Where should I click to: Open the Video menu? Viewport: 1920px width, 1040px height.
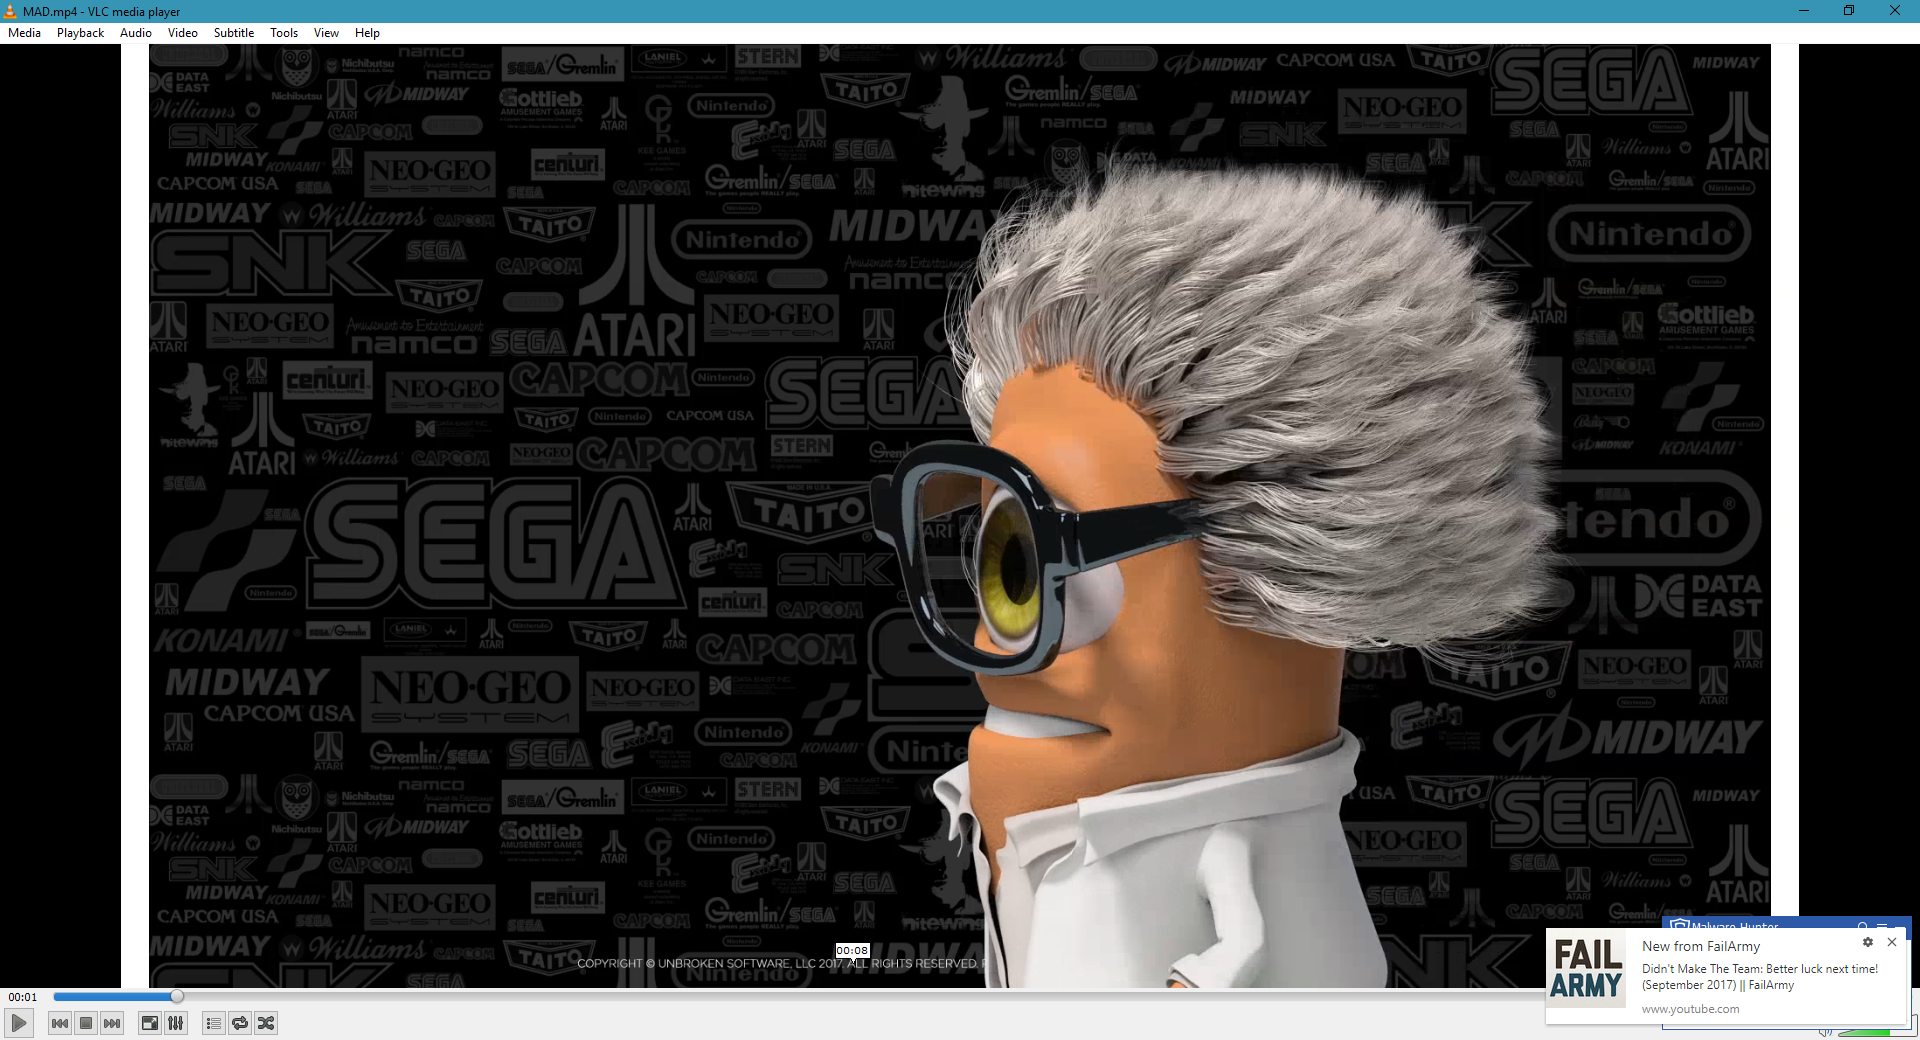click(183, 33)
